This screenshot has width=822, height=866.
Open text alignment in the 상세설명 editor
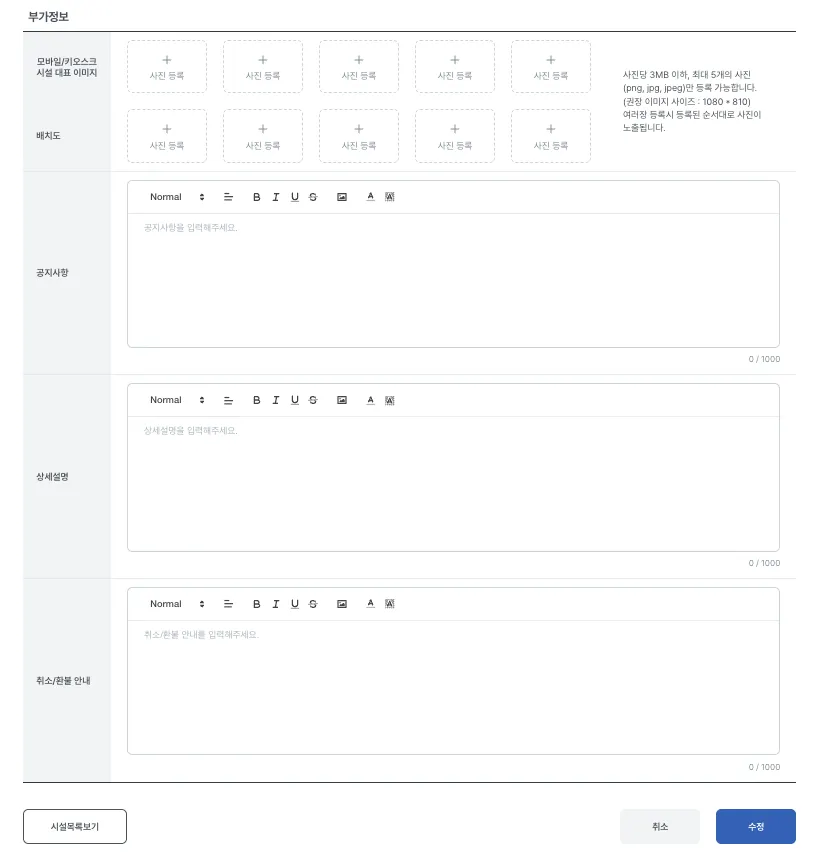pyautogui.click(x=228, y=400)
